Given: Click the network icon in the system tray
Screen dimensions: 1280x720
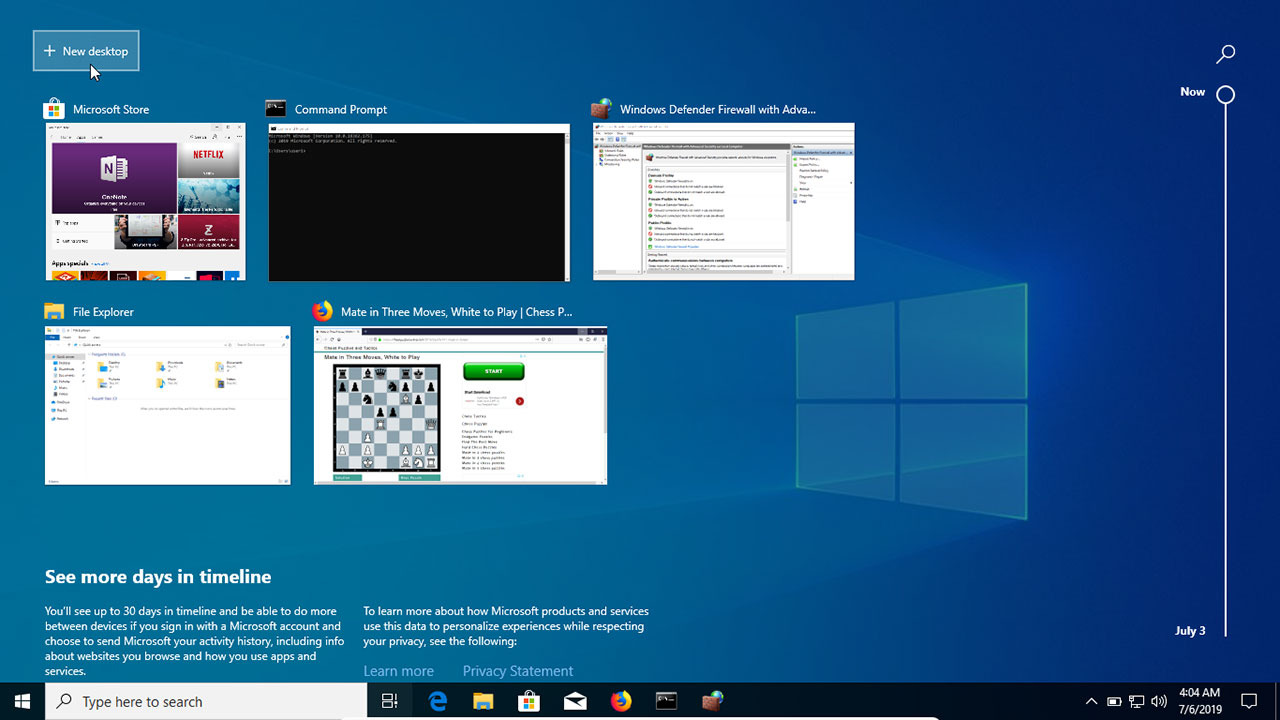Looking at the screenshot, I should [x=1136, y=700].
